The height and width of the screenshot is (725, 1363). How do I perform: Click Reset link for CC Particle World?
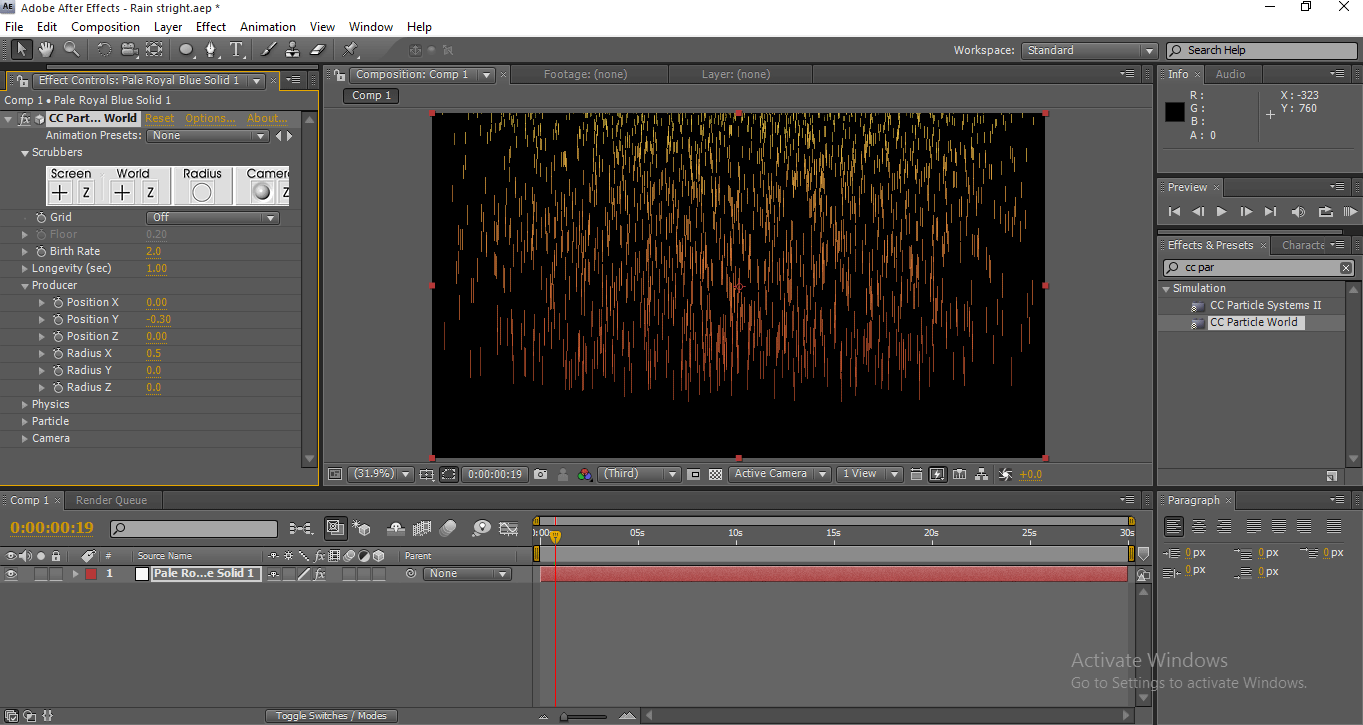(x=159, y=118)
